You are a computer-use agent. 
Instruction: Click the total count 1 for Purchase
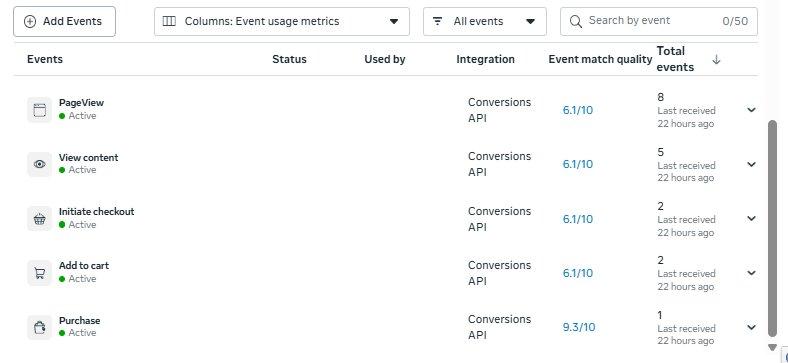pos(660,315)
